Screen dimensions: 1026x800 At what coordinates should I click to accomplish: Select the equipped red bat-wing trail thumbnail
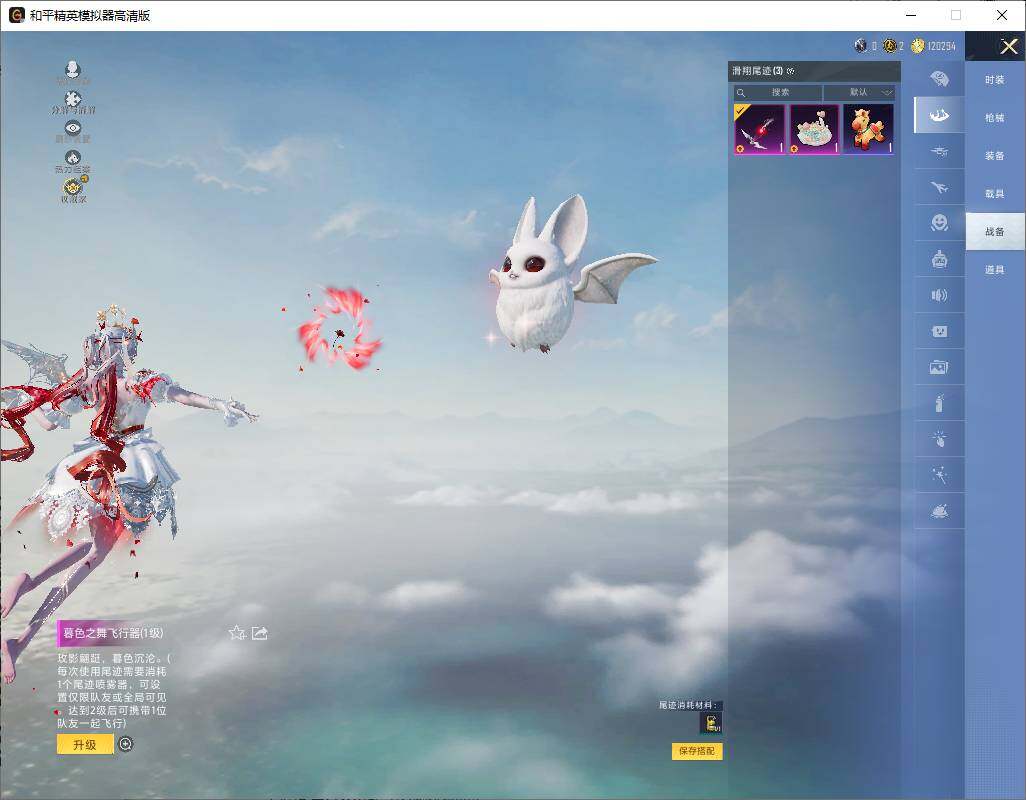coord(759,129)
